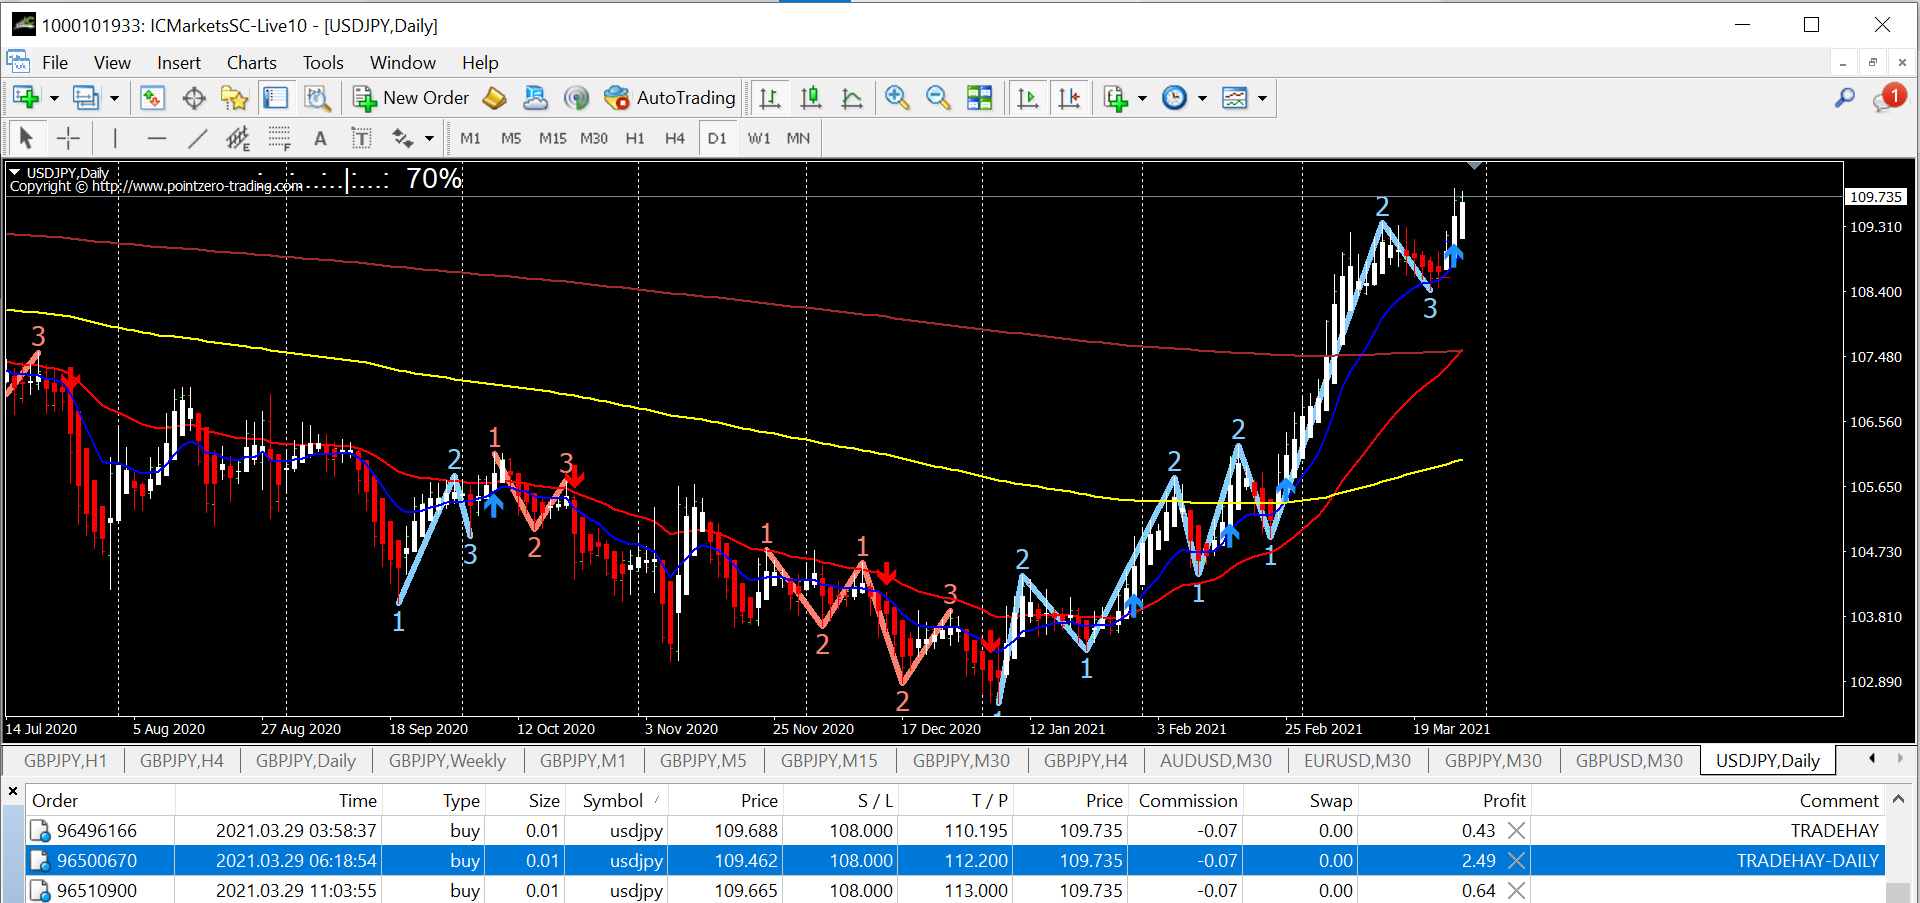The height and width of the screenshot is (903, 1920).
Task: Zoom out on the chart
Action: pos(938,98)
